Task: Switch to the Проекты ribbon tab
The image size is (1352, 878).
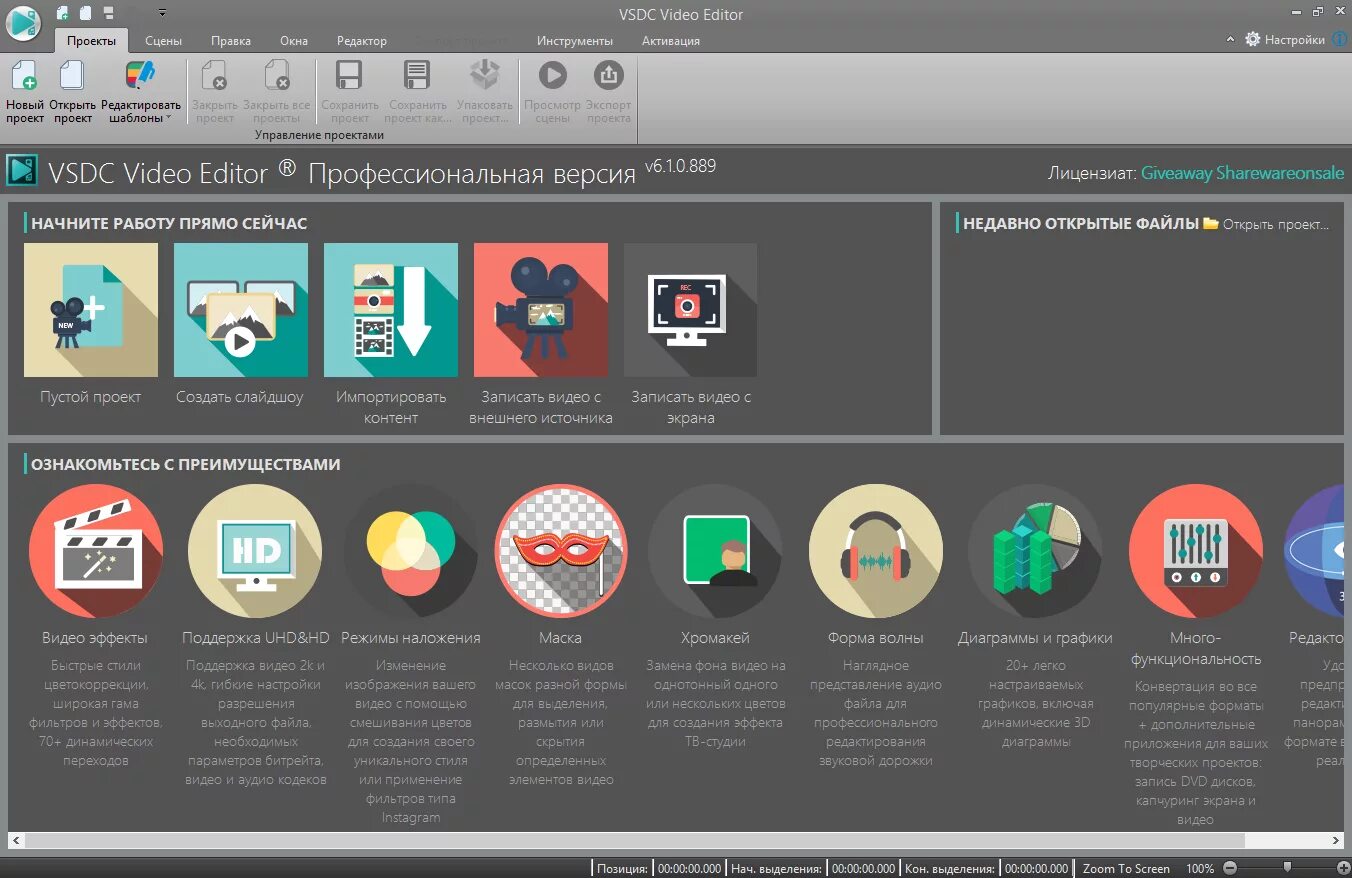Action: [x=91, y=41]
